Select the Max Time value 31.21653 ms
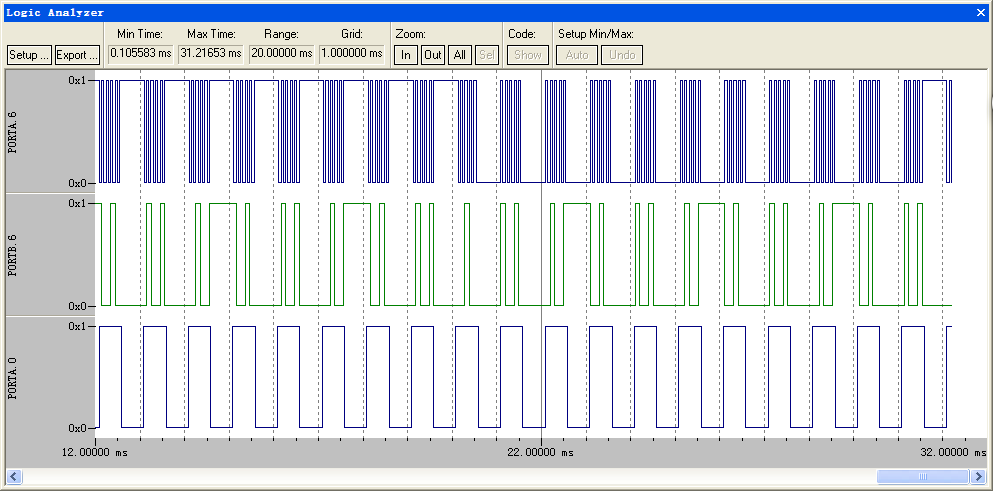Image resolution: width=993 pixels, height=491 pixels. tap(211, 54)
